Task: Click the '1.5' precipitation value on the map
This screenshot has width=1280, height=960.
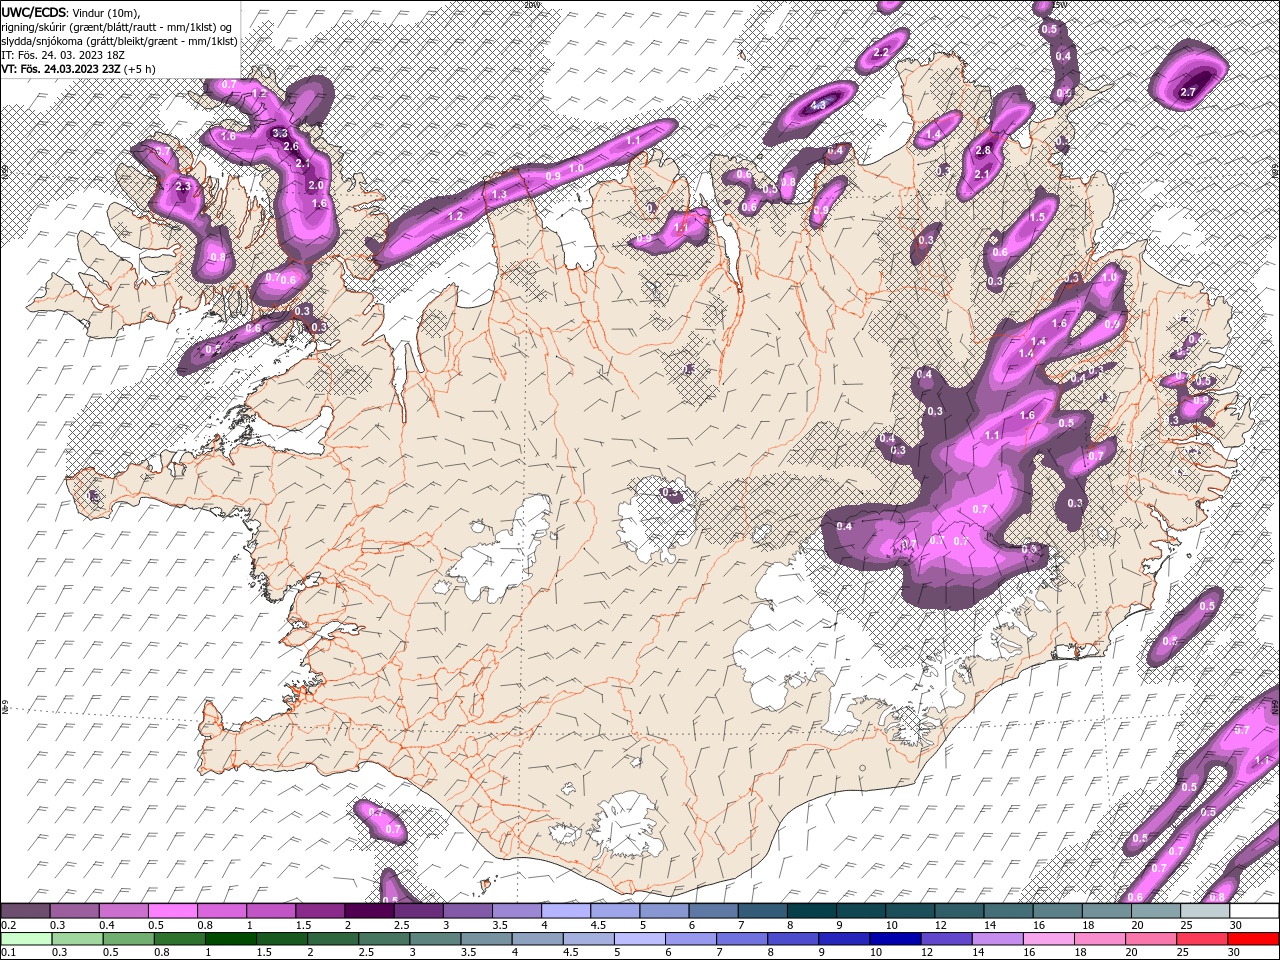Action: pyautogui.click(x=1037, y=217)
